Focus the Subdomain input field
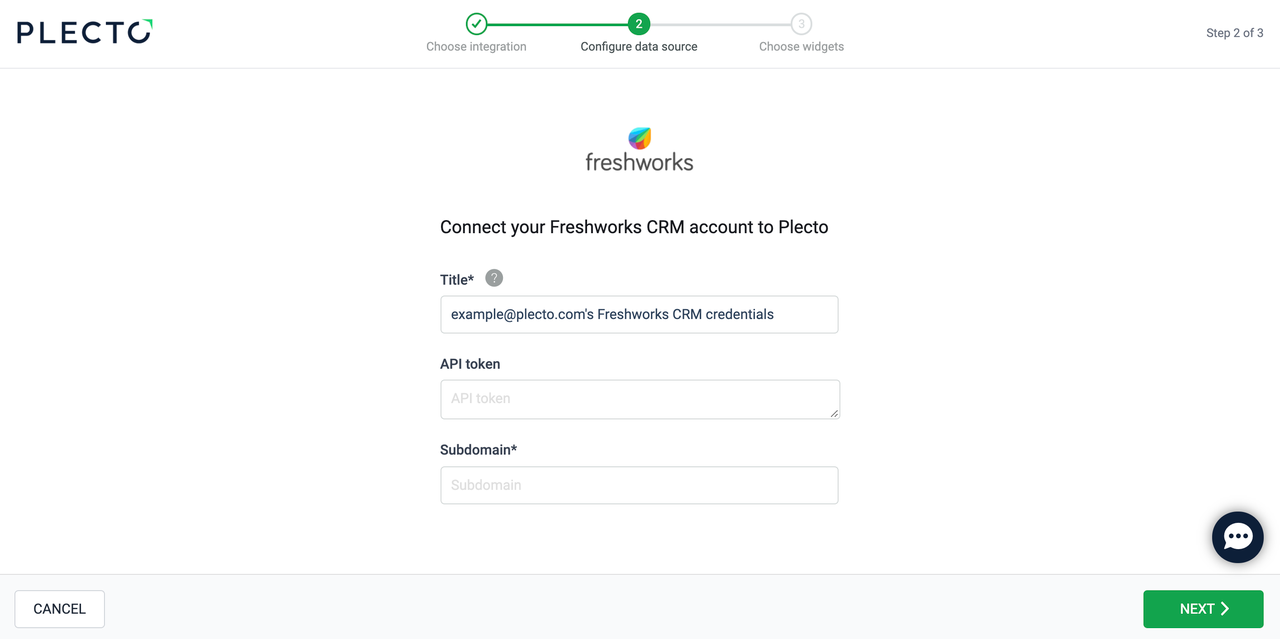 [639, 485]
